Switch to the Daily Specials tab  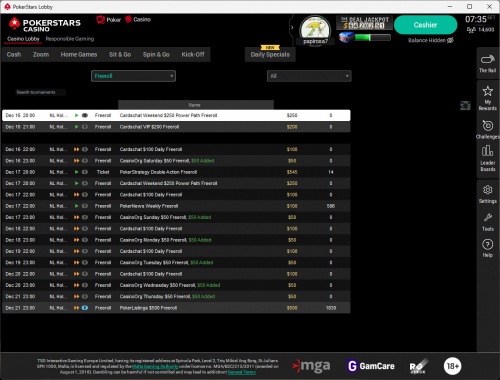(x=270, y=54)
